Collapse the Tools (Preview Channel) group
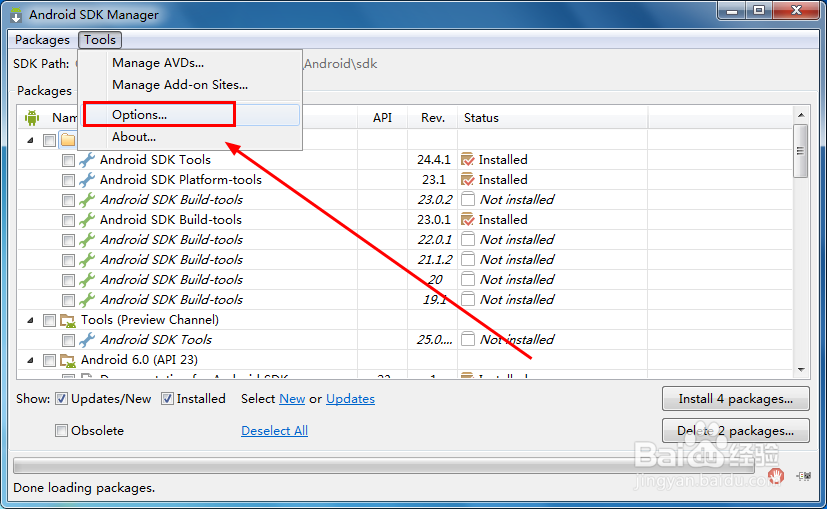Viewport: 827px width, 509px height. click(x=31, y=320)
